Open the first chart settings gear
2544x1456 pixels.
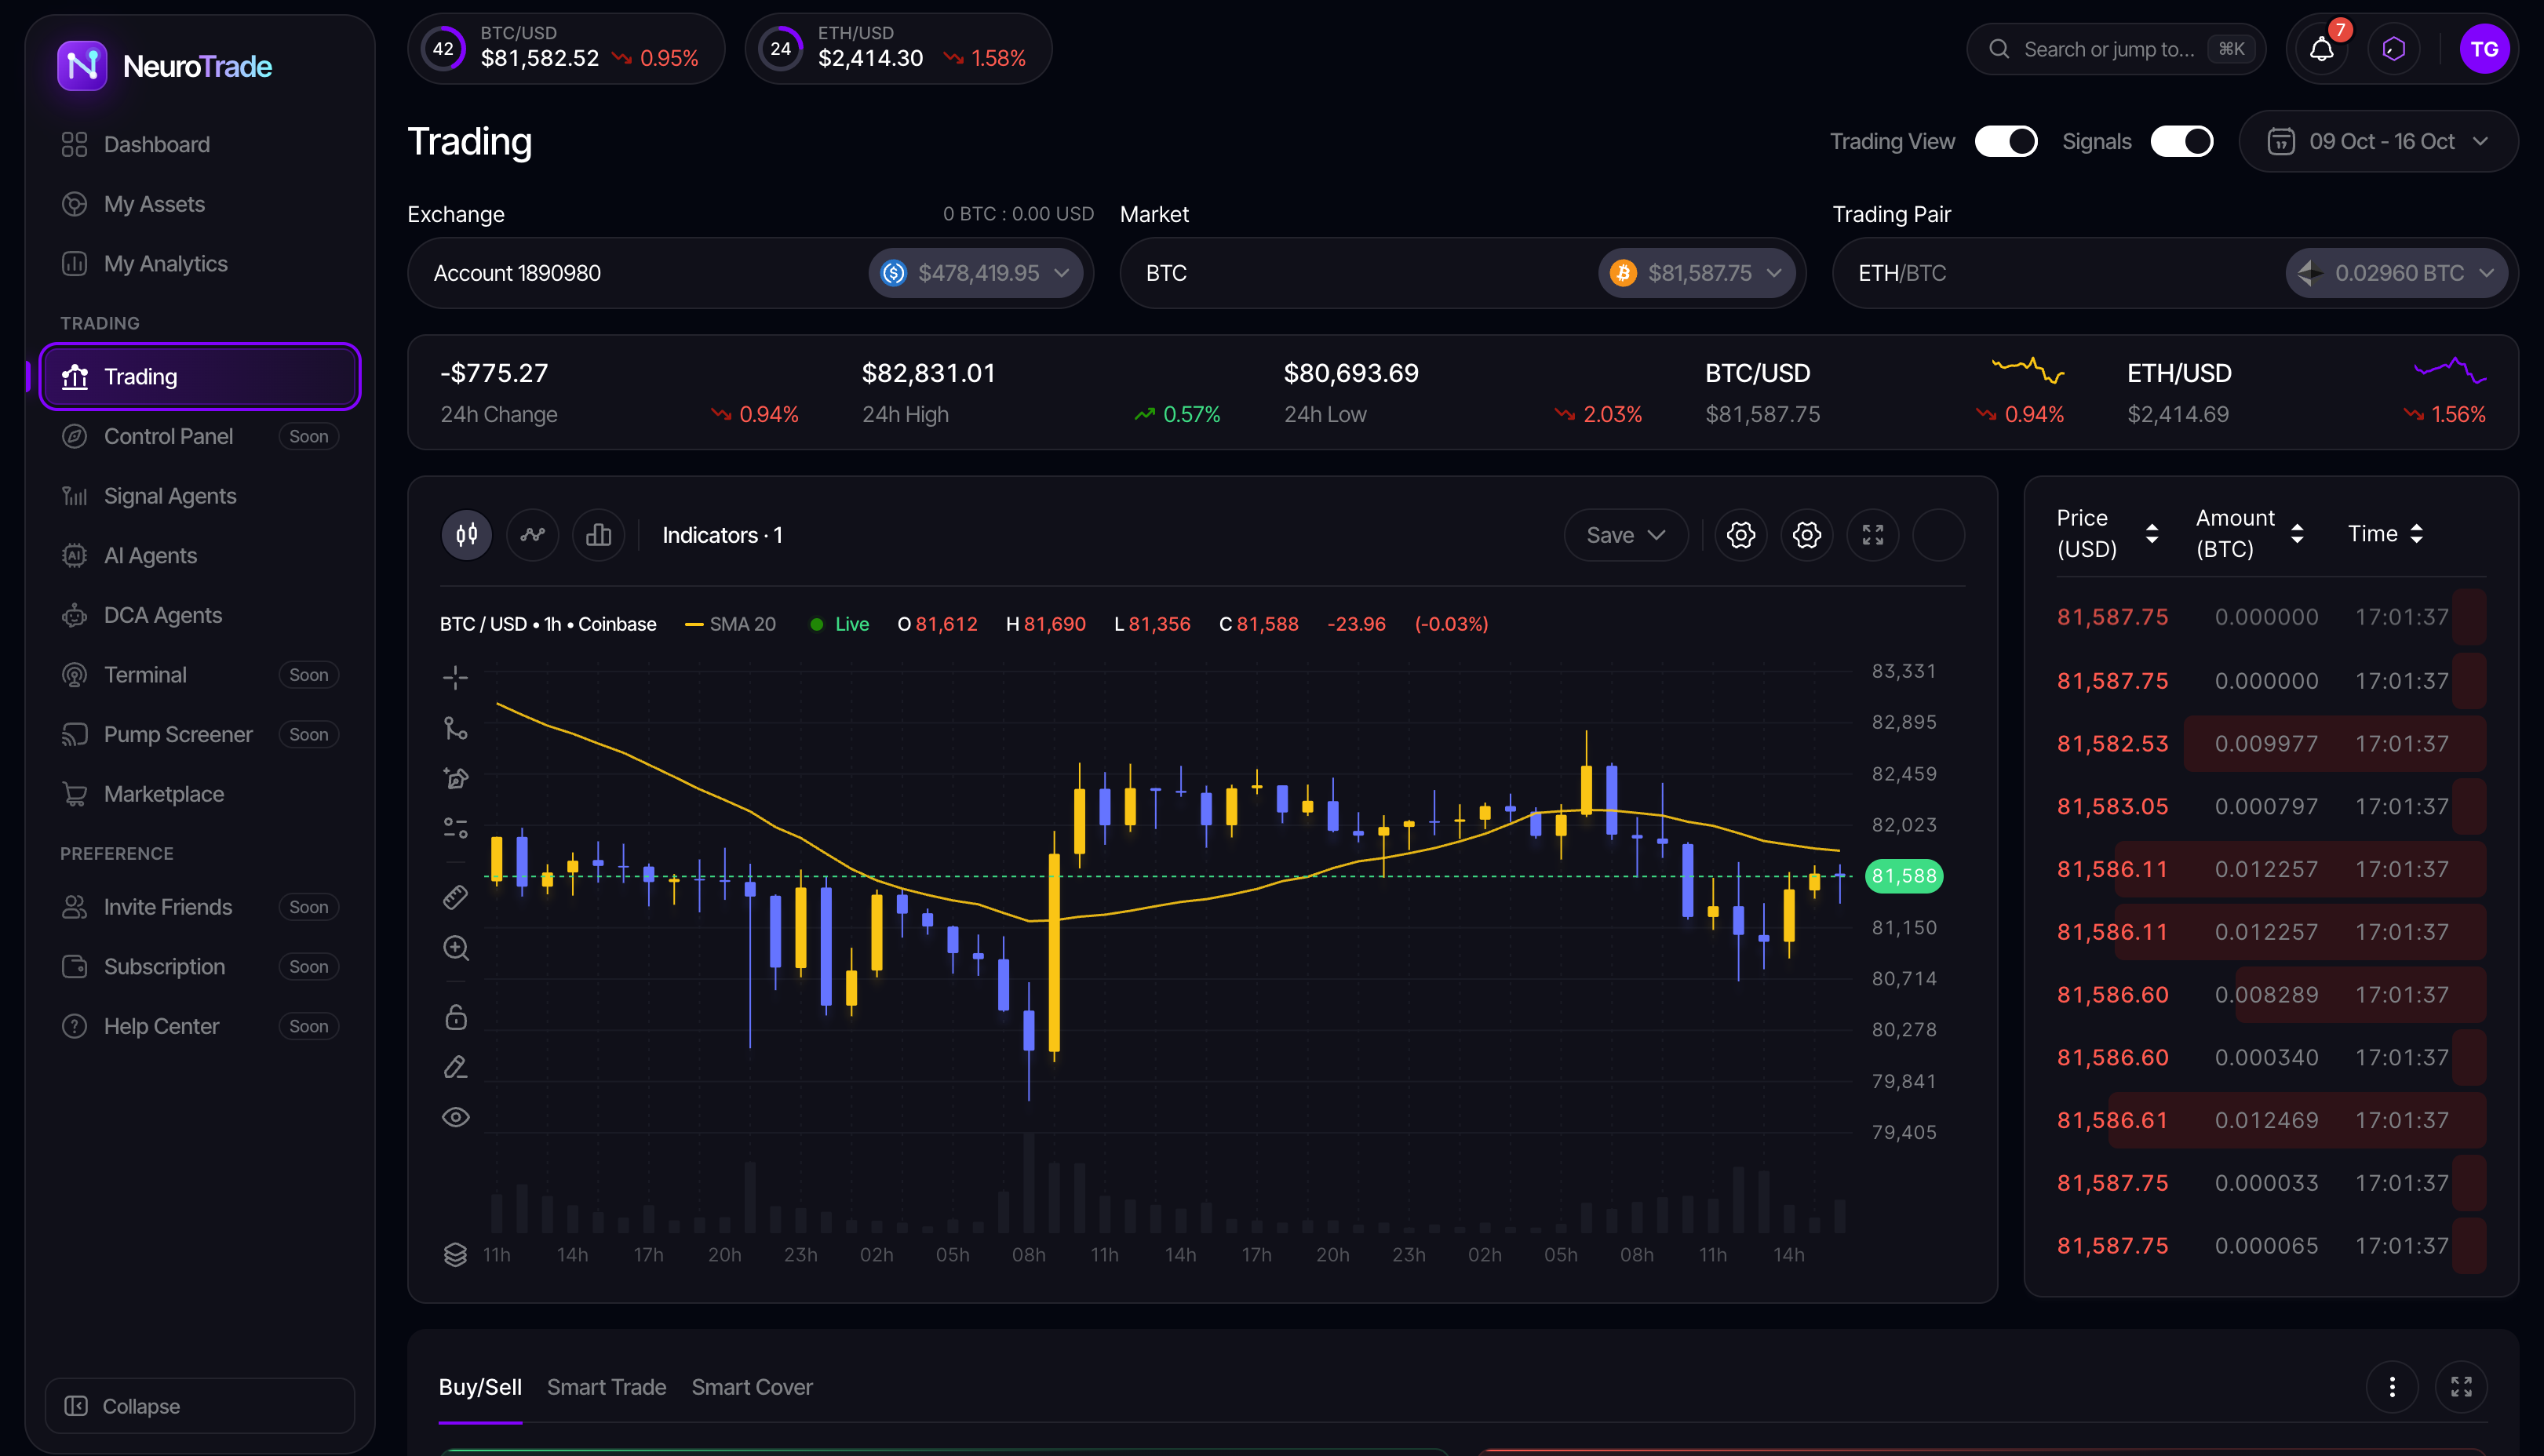(1740, 535)
